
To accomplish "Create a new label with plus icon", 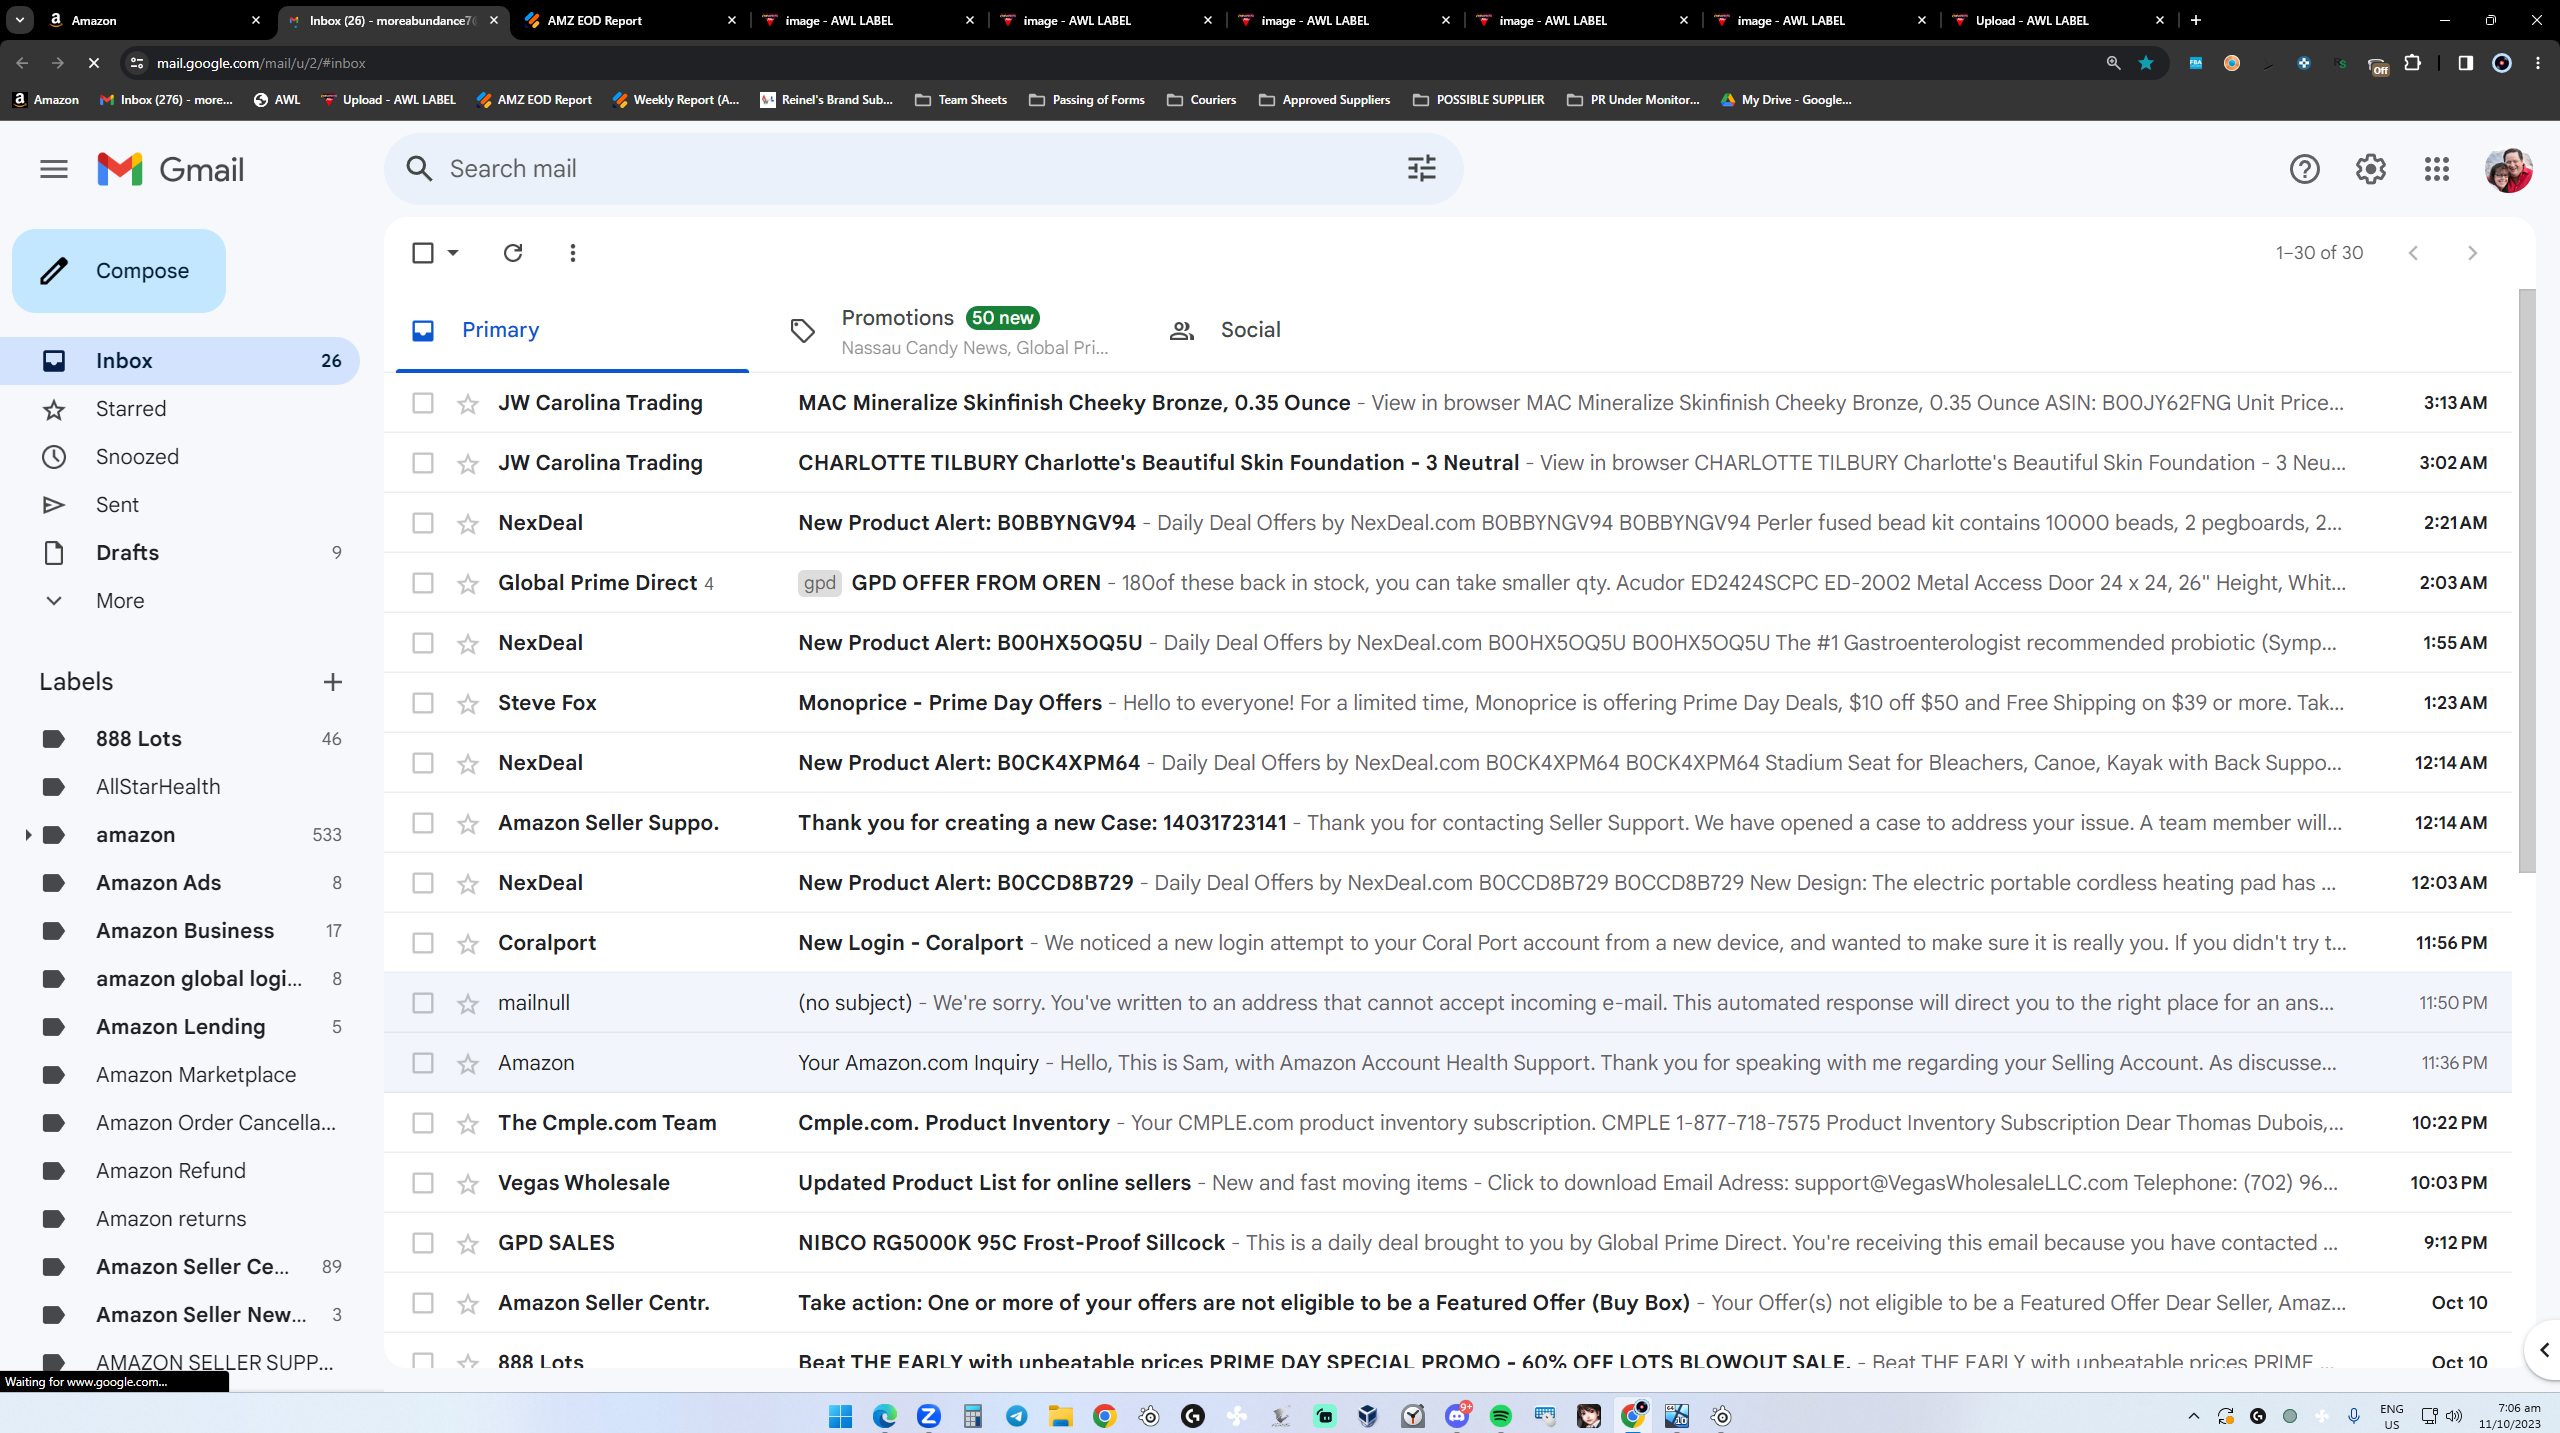I will coord(333,682).
